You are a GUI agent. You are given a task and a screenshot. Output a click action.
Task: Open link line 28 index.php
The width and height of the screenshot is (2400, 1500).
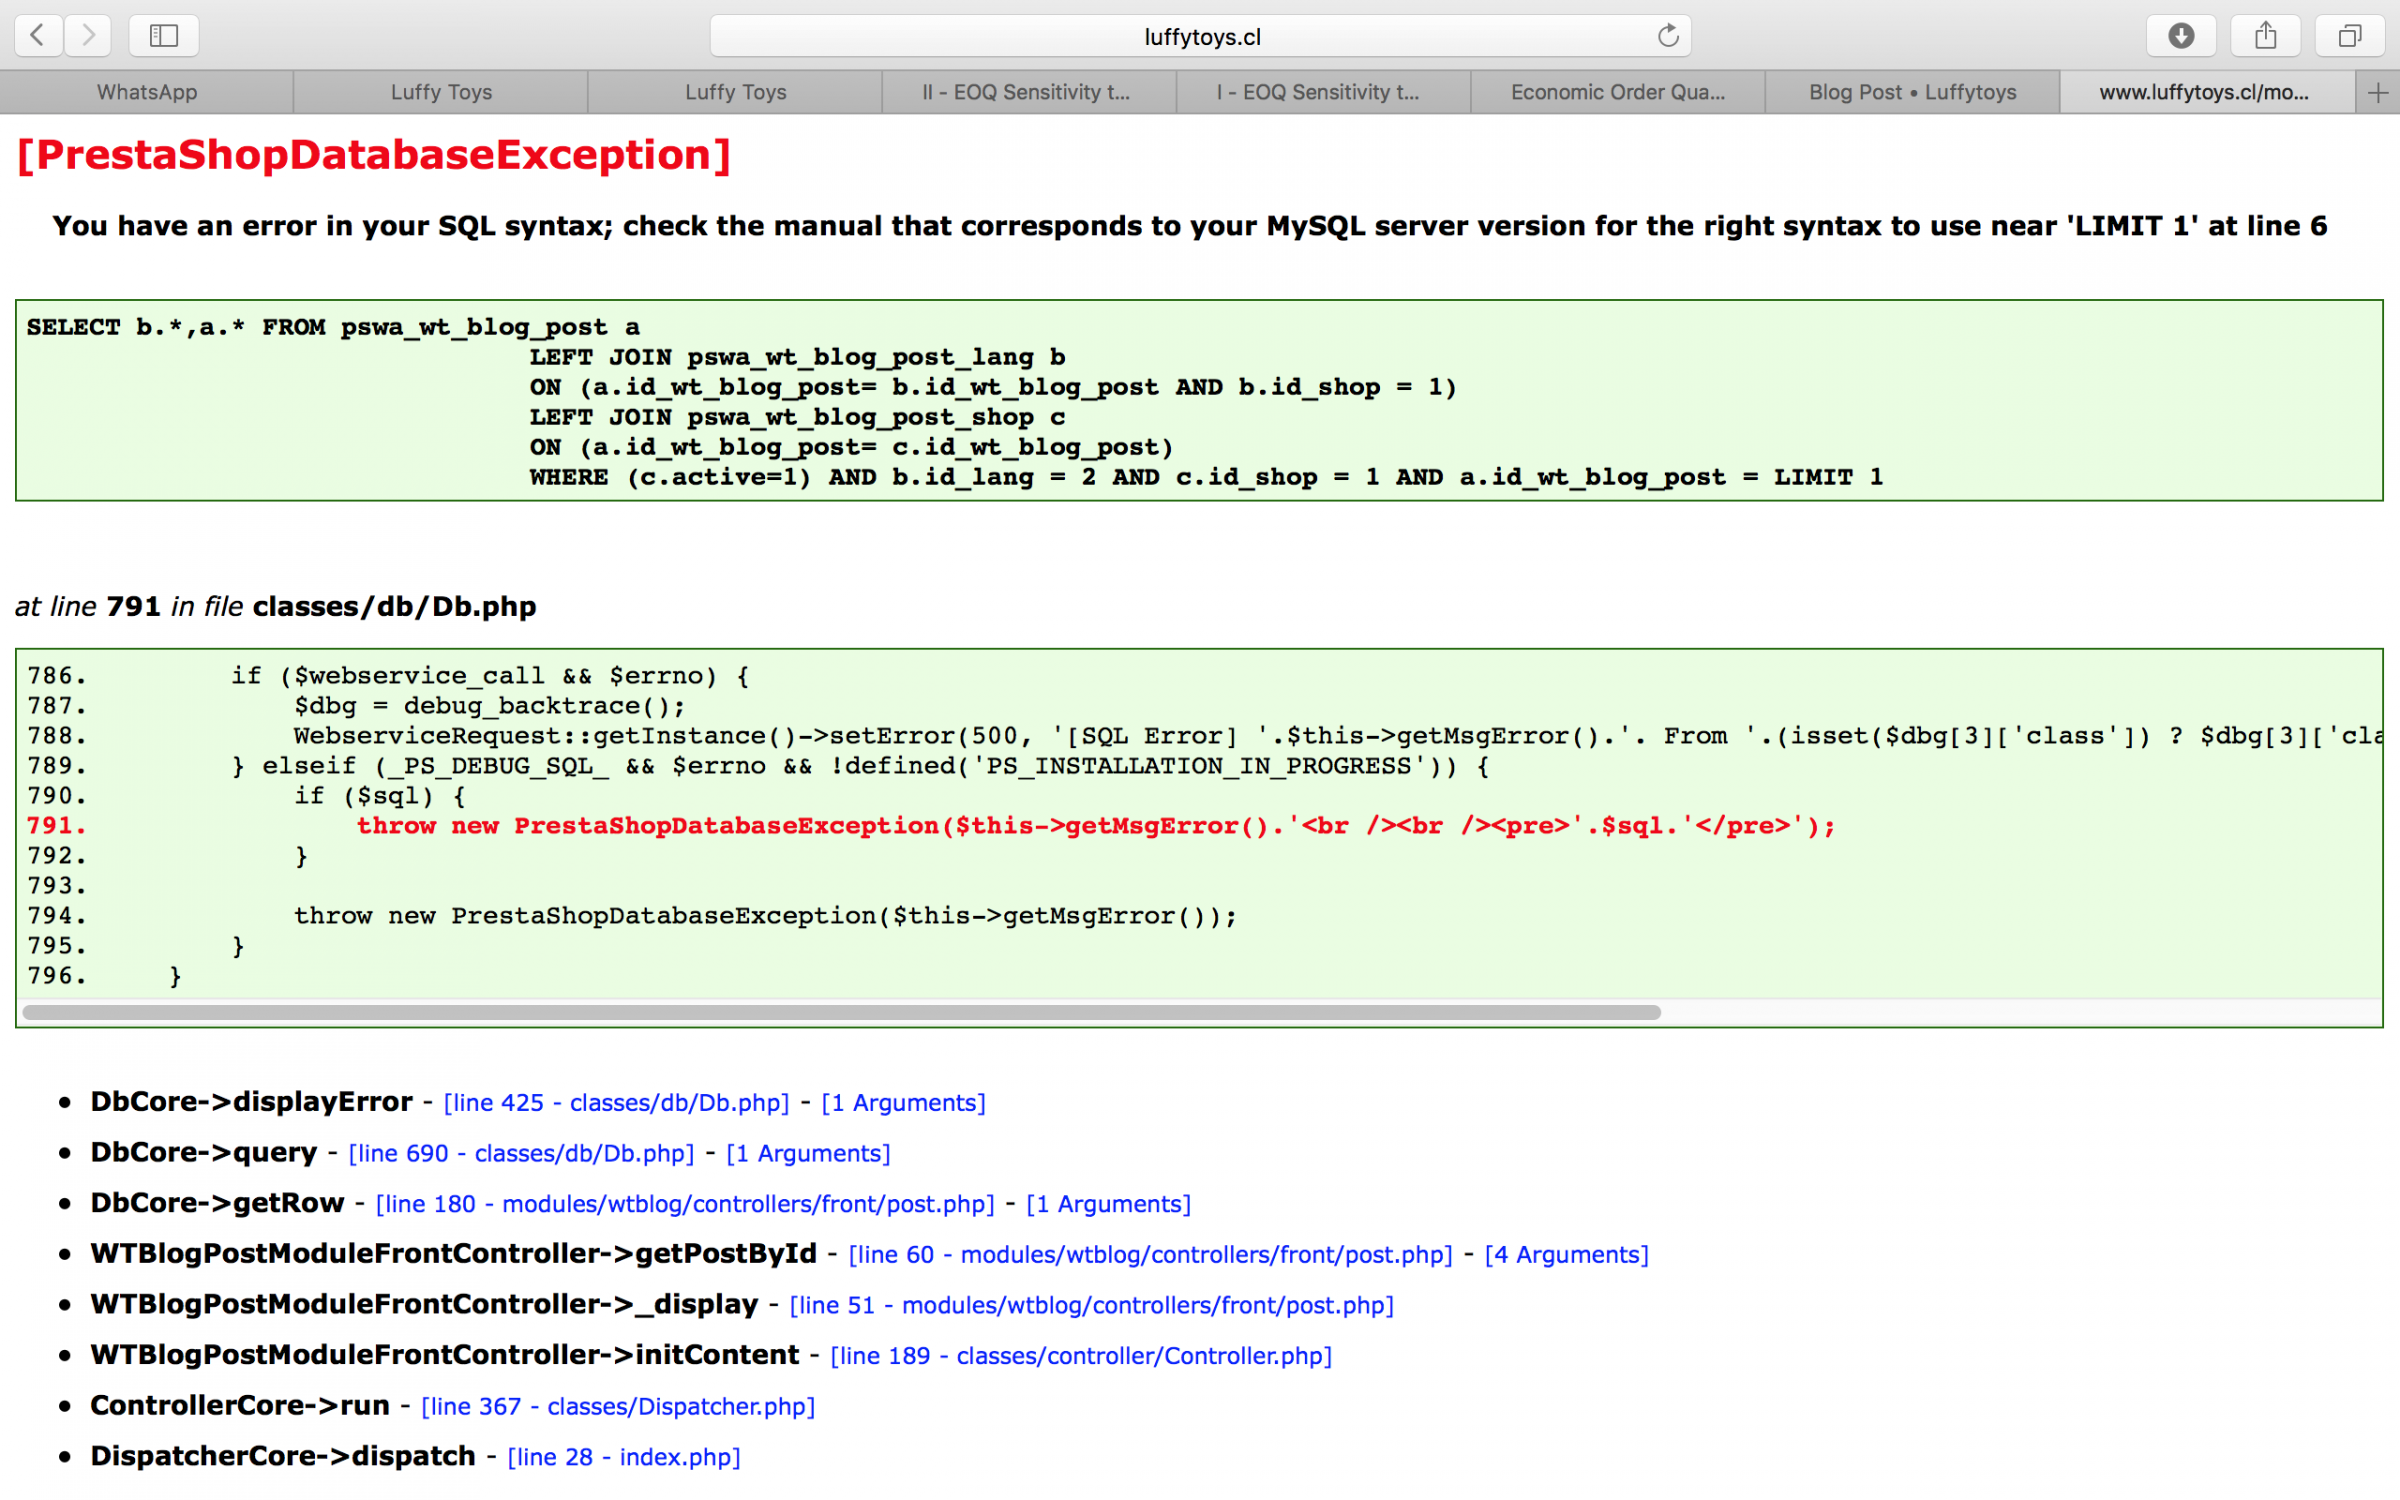[x=624, y=1457]
